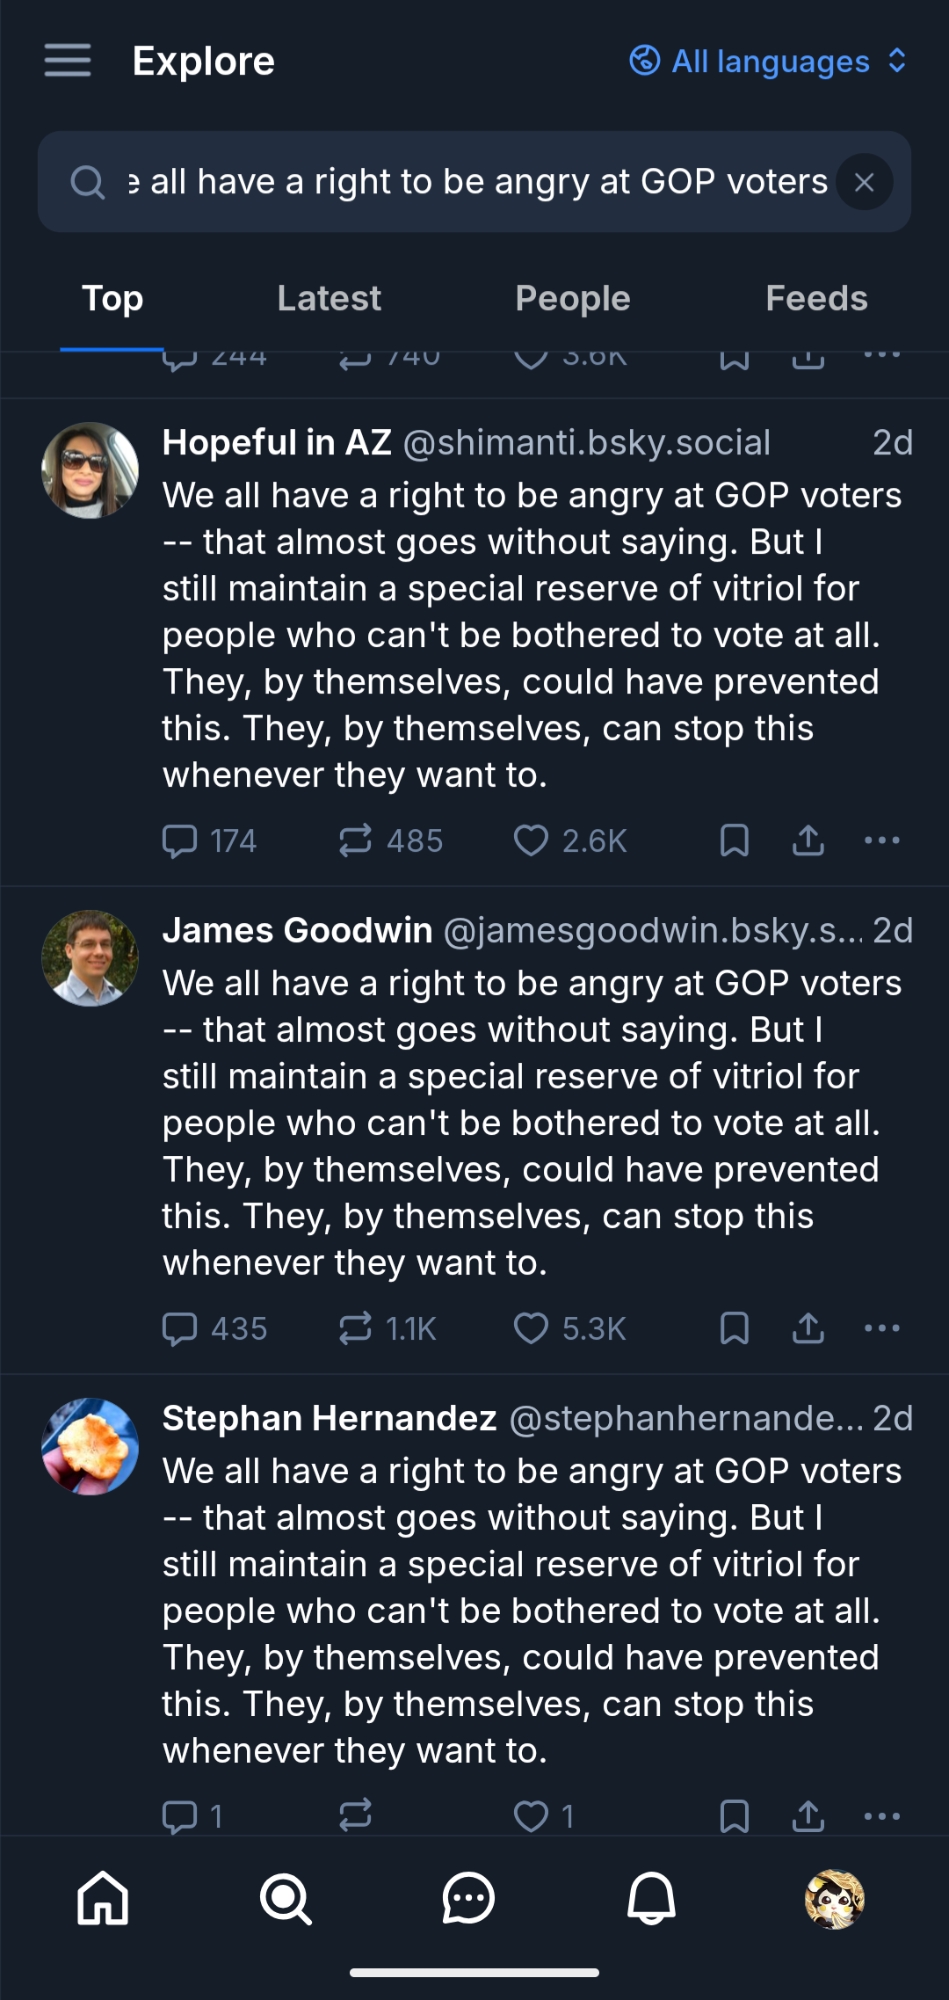Share the James Goodwin post
The image size is (949, 2000).
(x=808, y=1329)
